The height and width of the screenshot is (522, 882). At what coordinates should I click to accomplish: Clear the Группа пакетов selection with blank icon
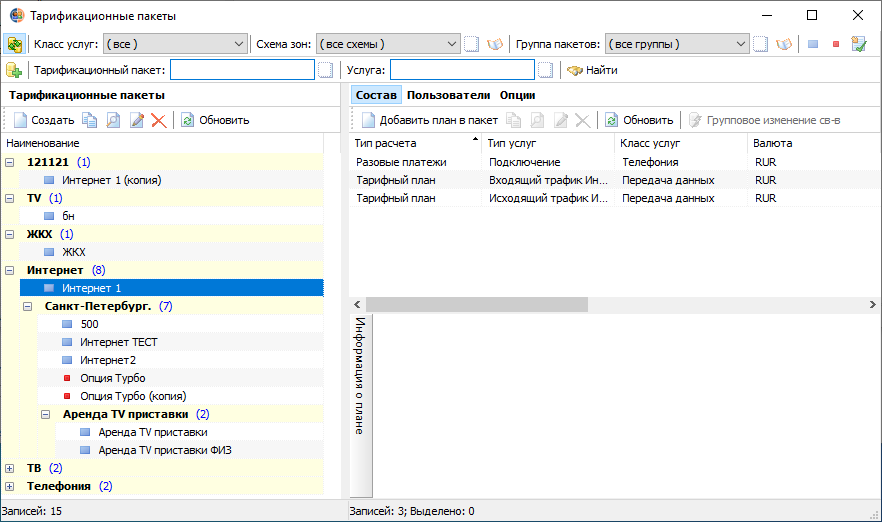pyautogui.click(x=760, y=44)
